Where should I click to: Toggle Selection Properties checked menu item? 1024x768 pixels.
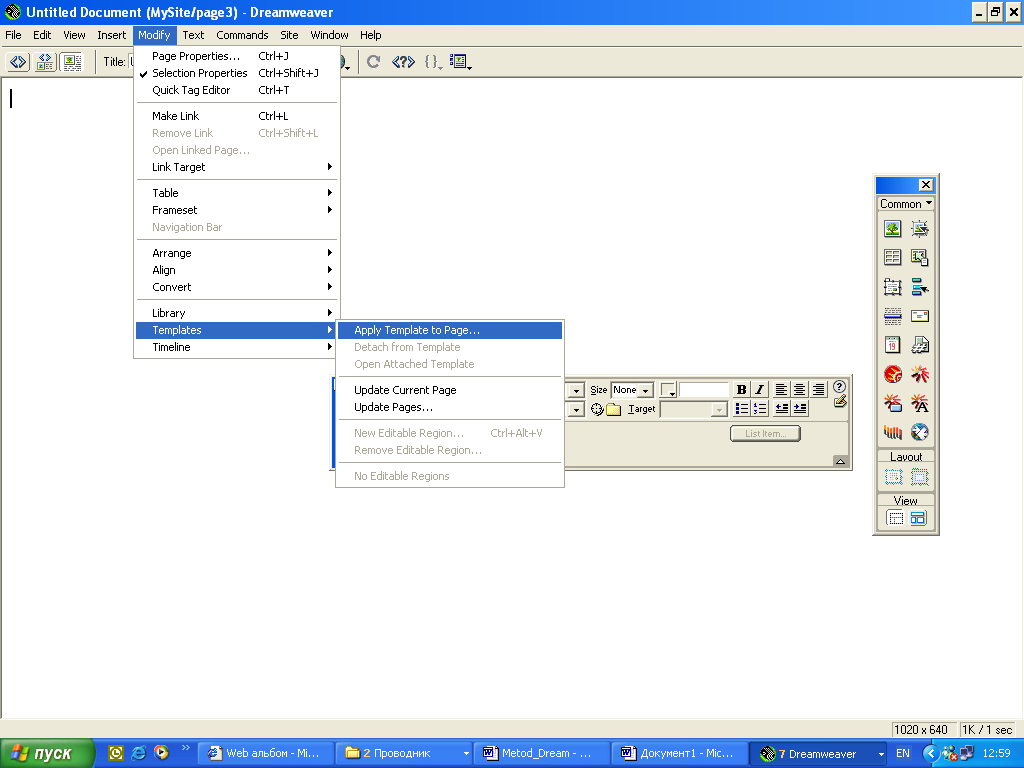(x=236, y=73)
